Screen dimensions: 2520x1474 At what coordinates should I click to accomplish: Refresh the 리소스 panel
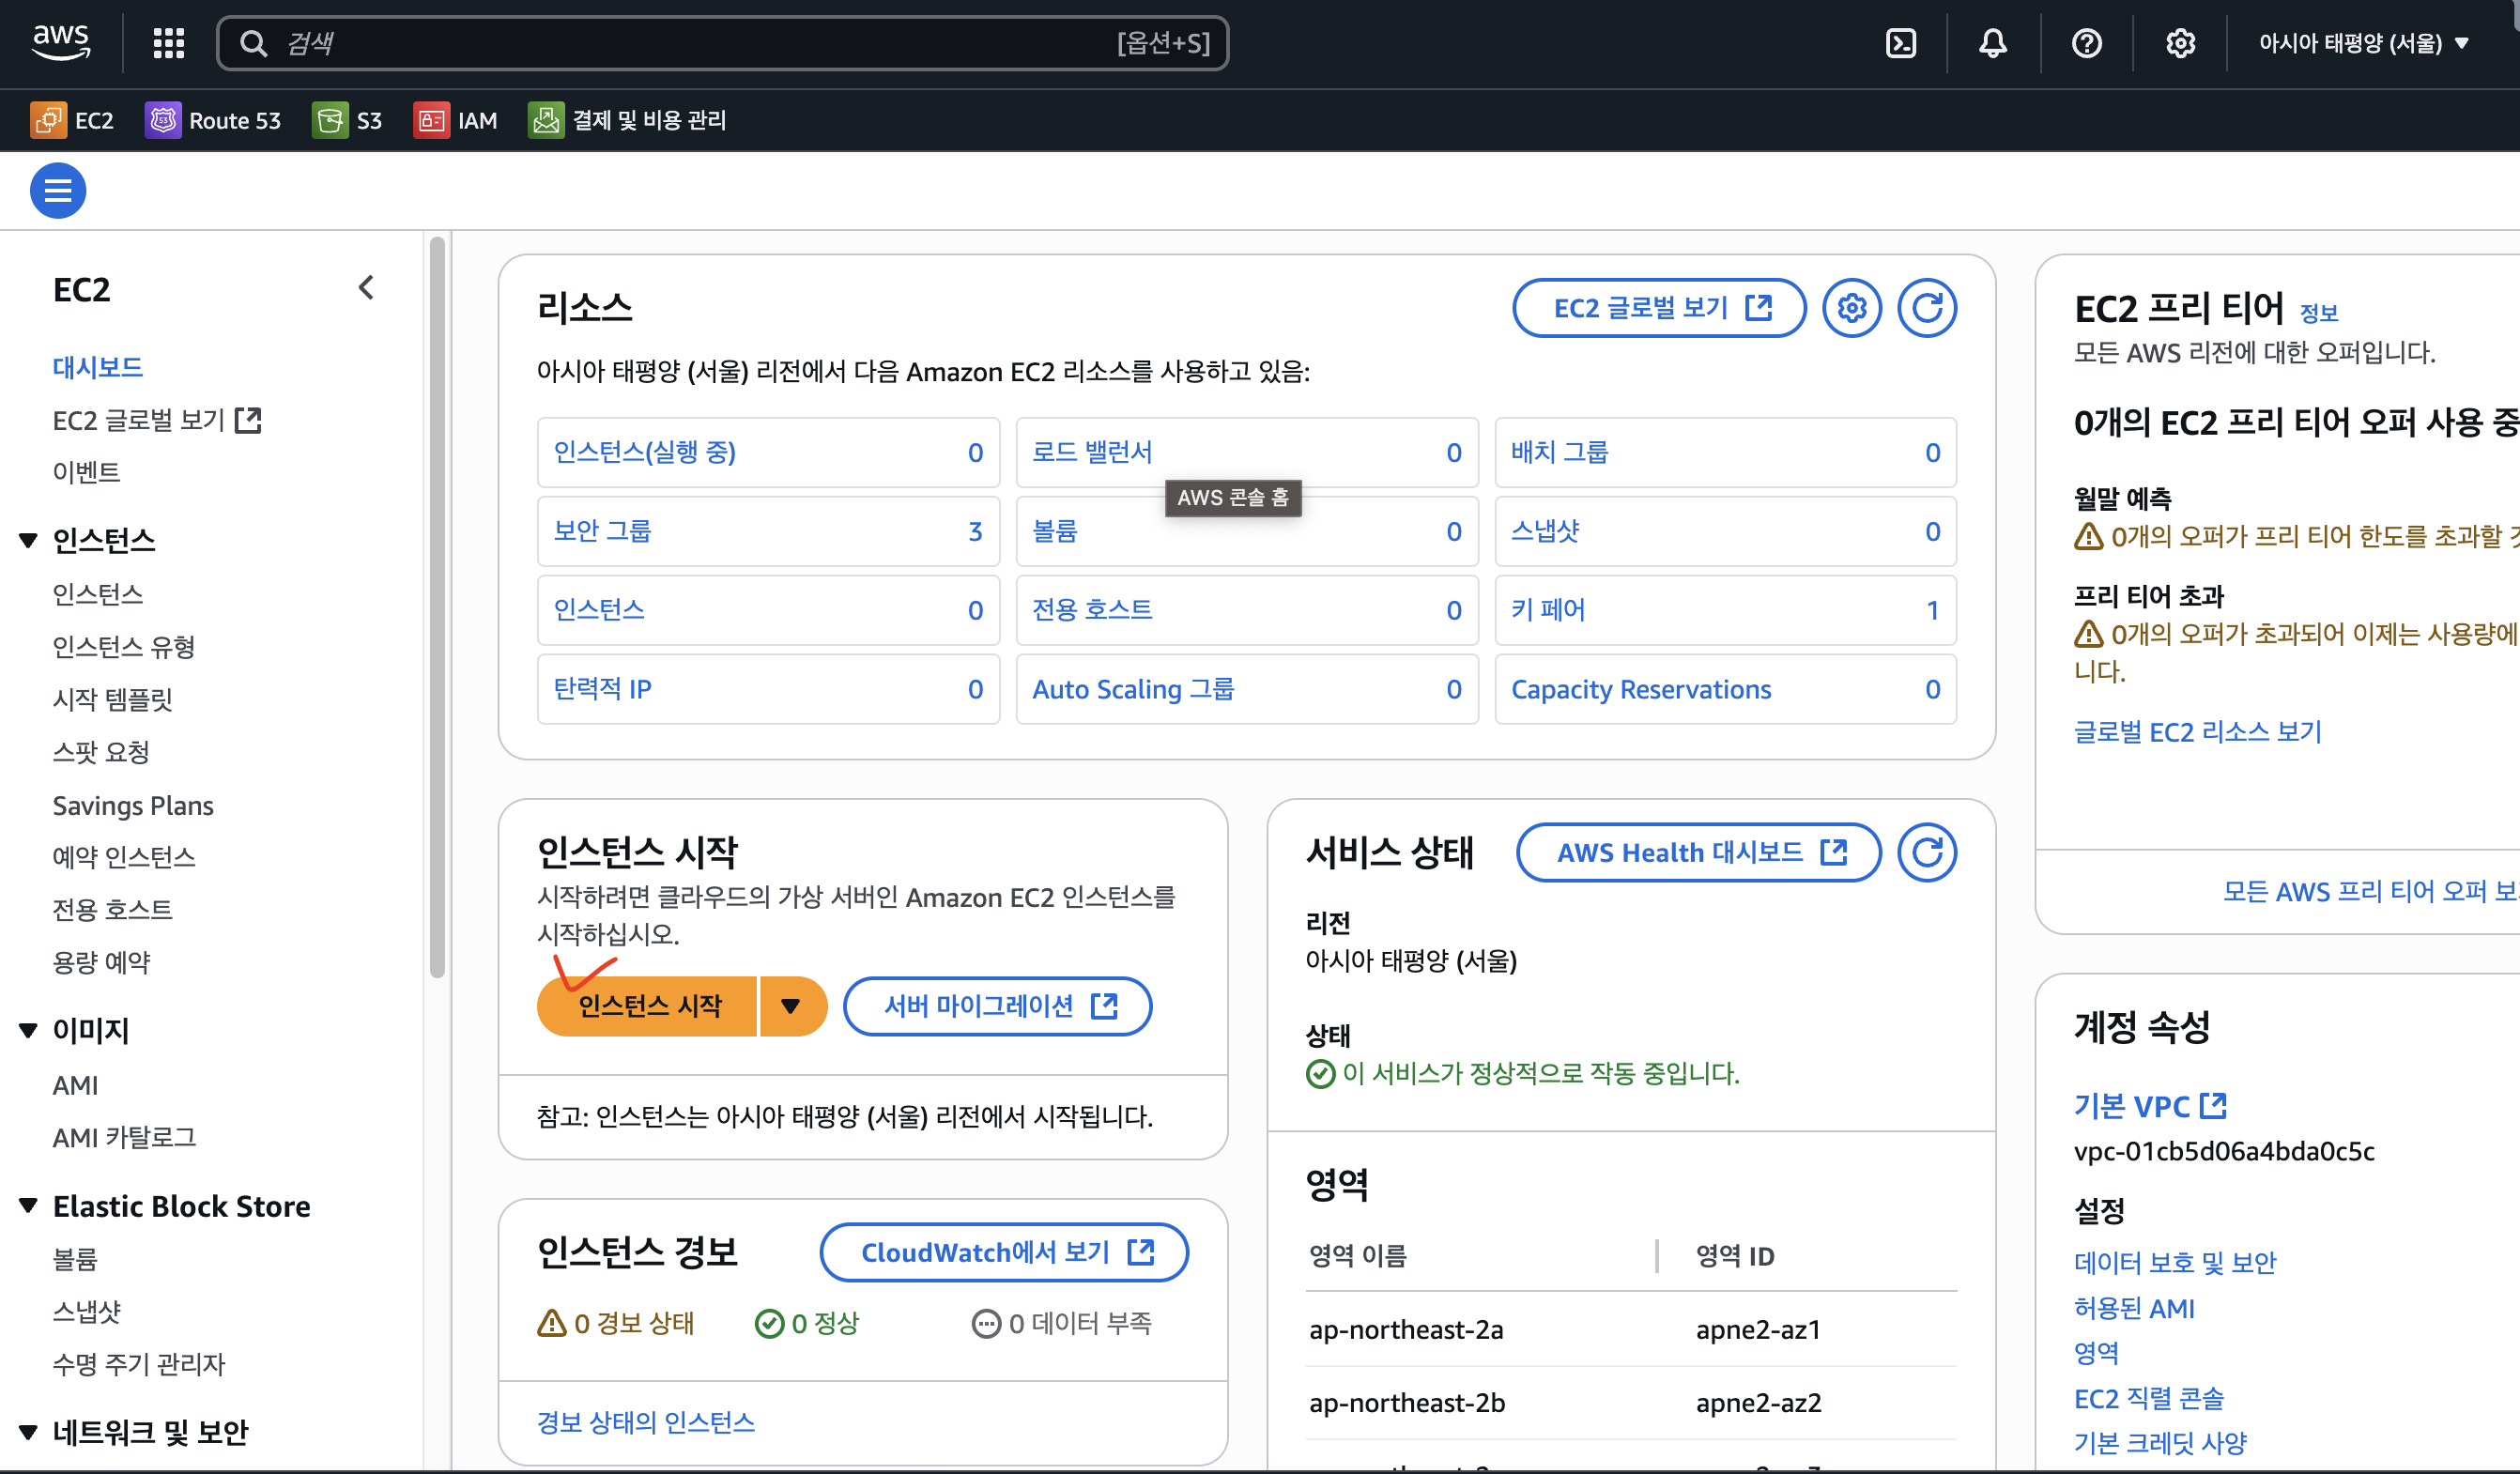1926,308
